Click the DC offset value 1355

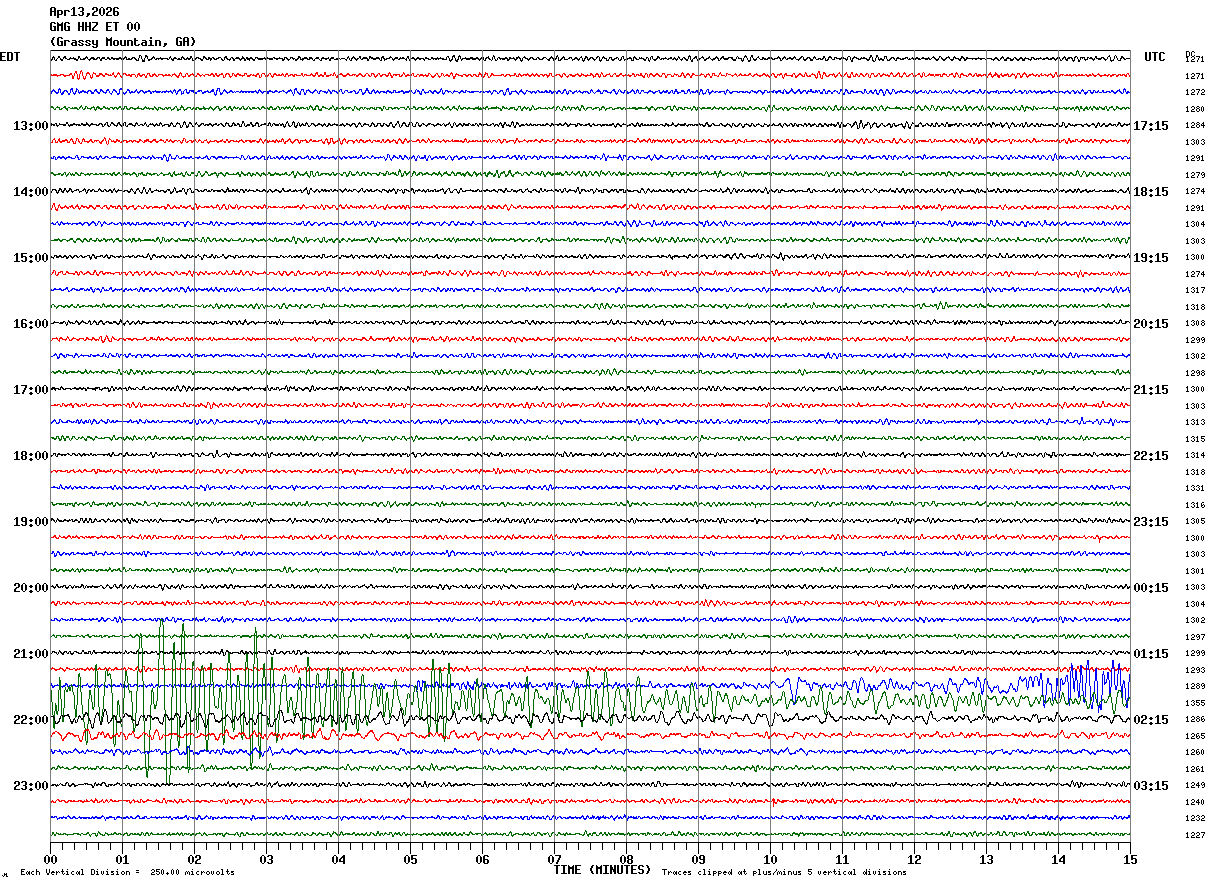click(x=1195, y=703)
